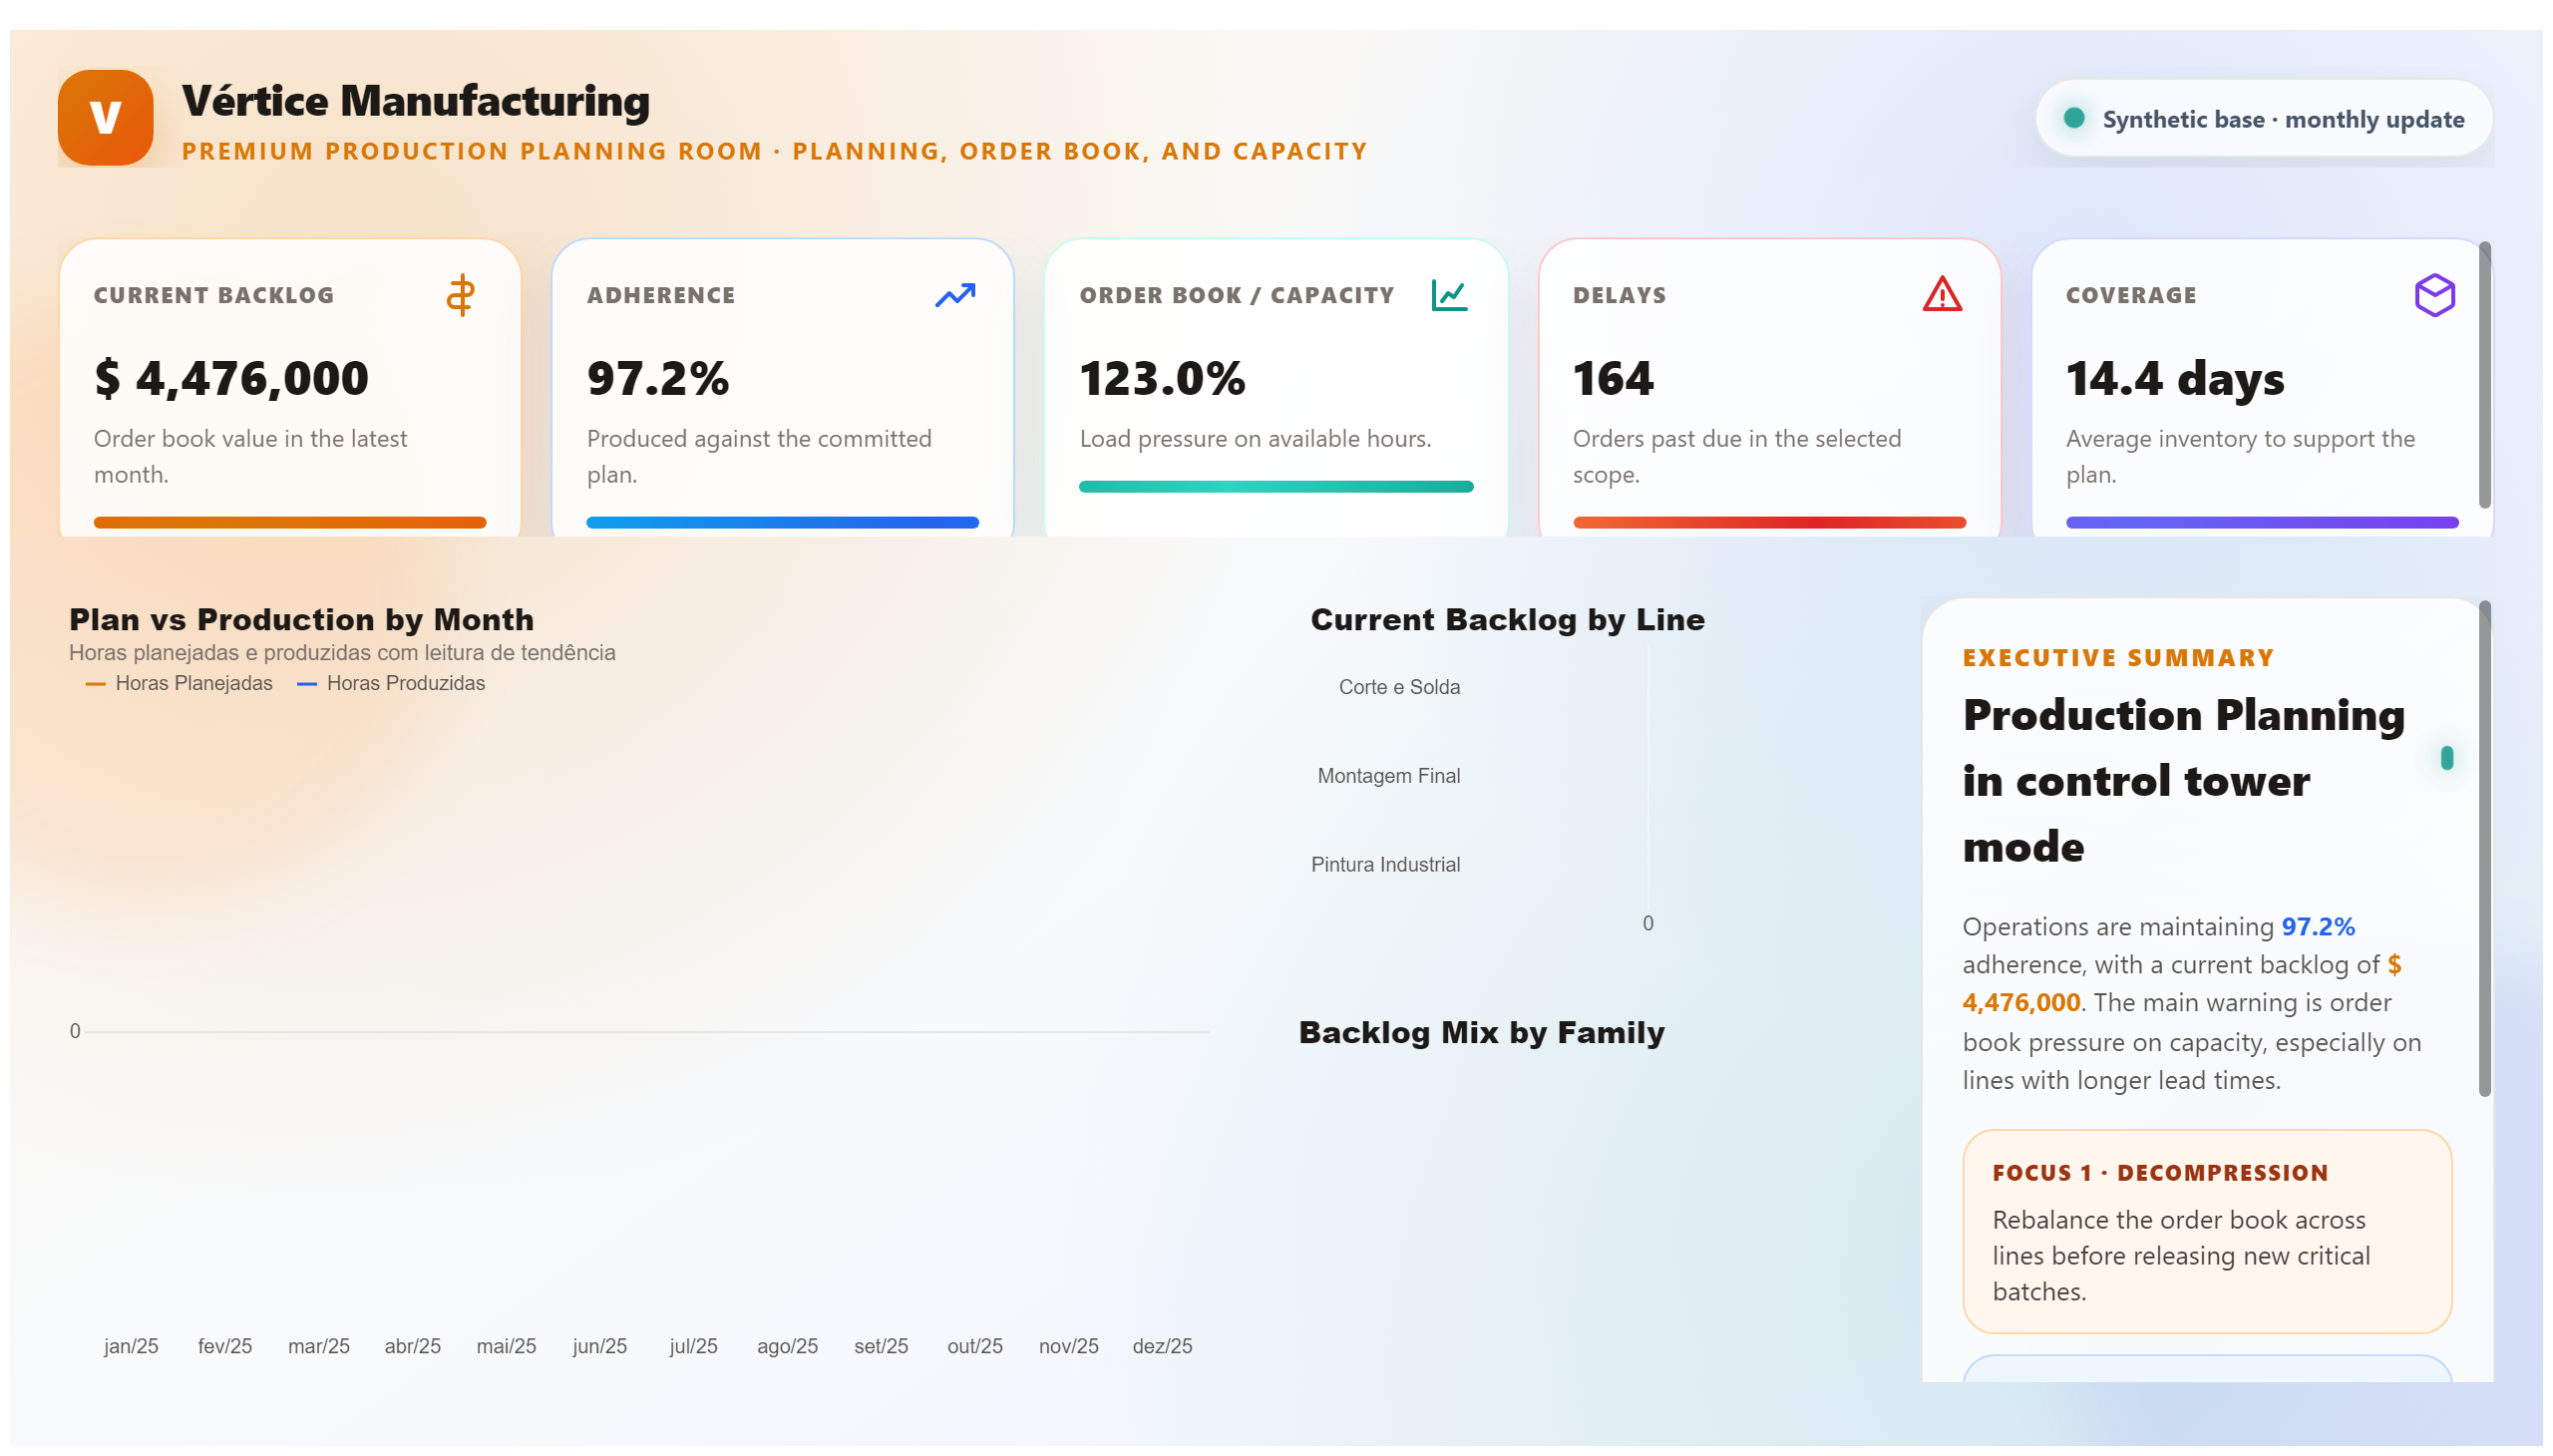Image resolution: width=2553 pixels, height=1456 pixels.
Task: Click the trending arrow icon on Adherence card
Action: click(955, 295)
